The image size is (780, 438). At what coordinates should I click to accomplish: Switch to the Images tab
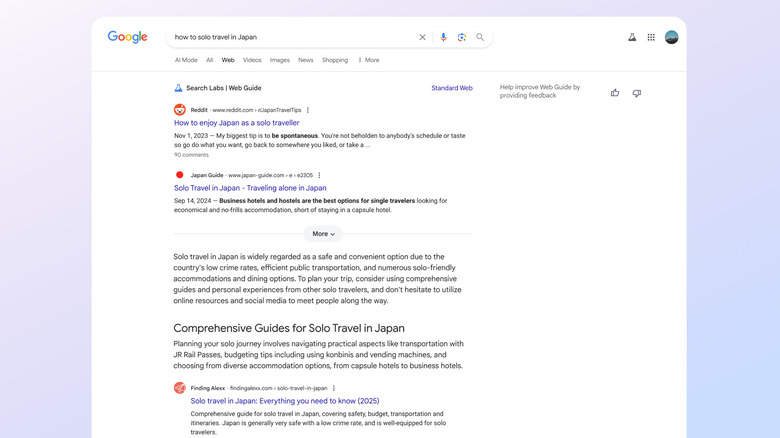(280, 60)
